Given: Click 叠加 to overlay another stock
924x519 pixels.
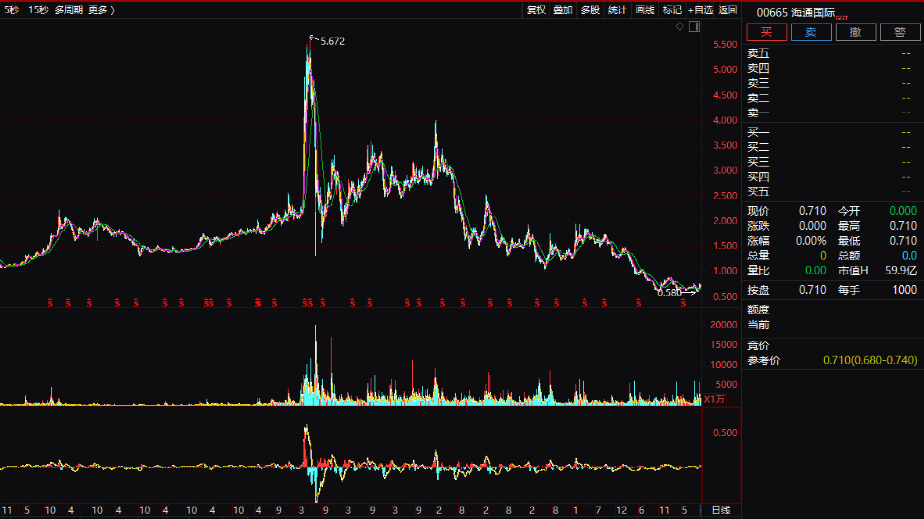Looking at the screenshot, I should click(x=563, y=10).
